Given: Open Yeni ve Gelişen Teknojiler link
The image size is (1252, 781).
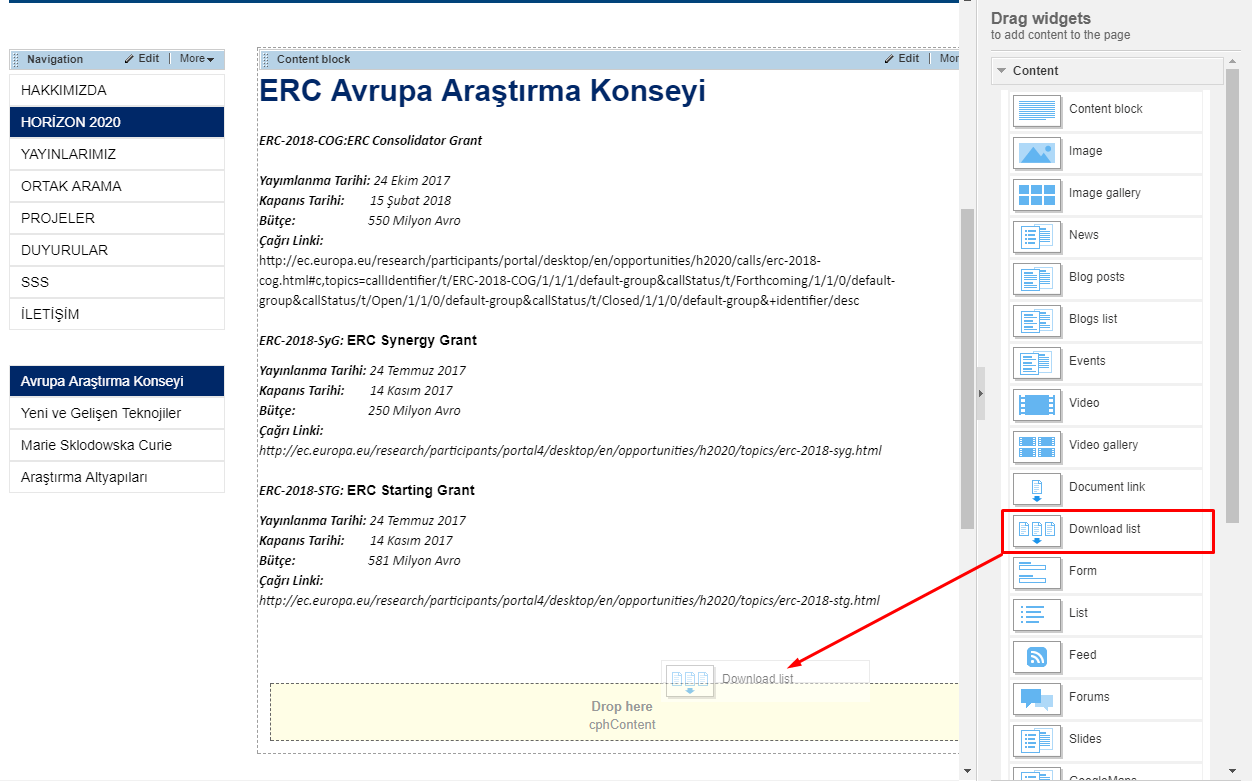Looking at the screenshot, I should coord(117,413).
